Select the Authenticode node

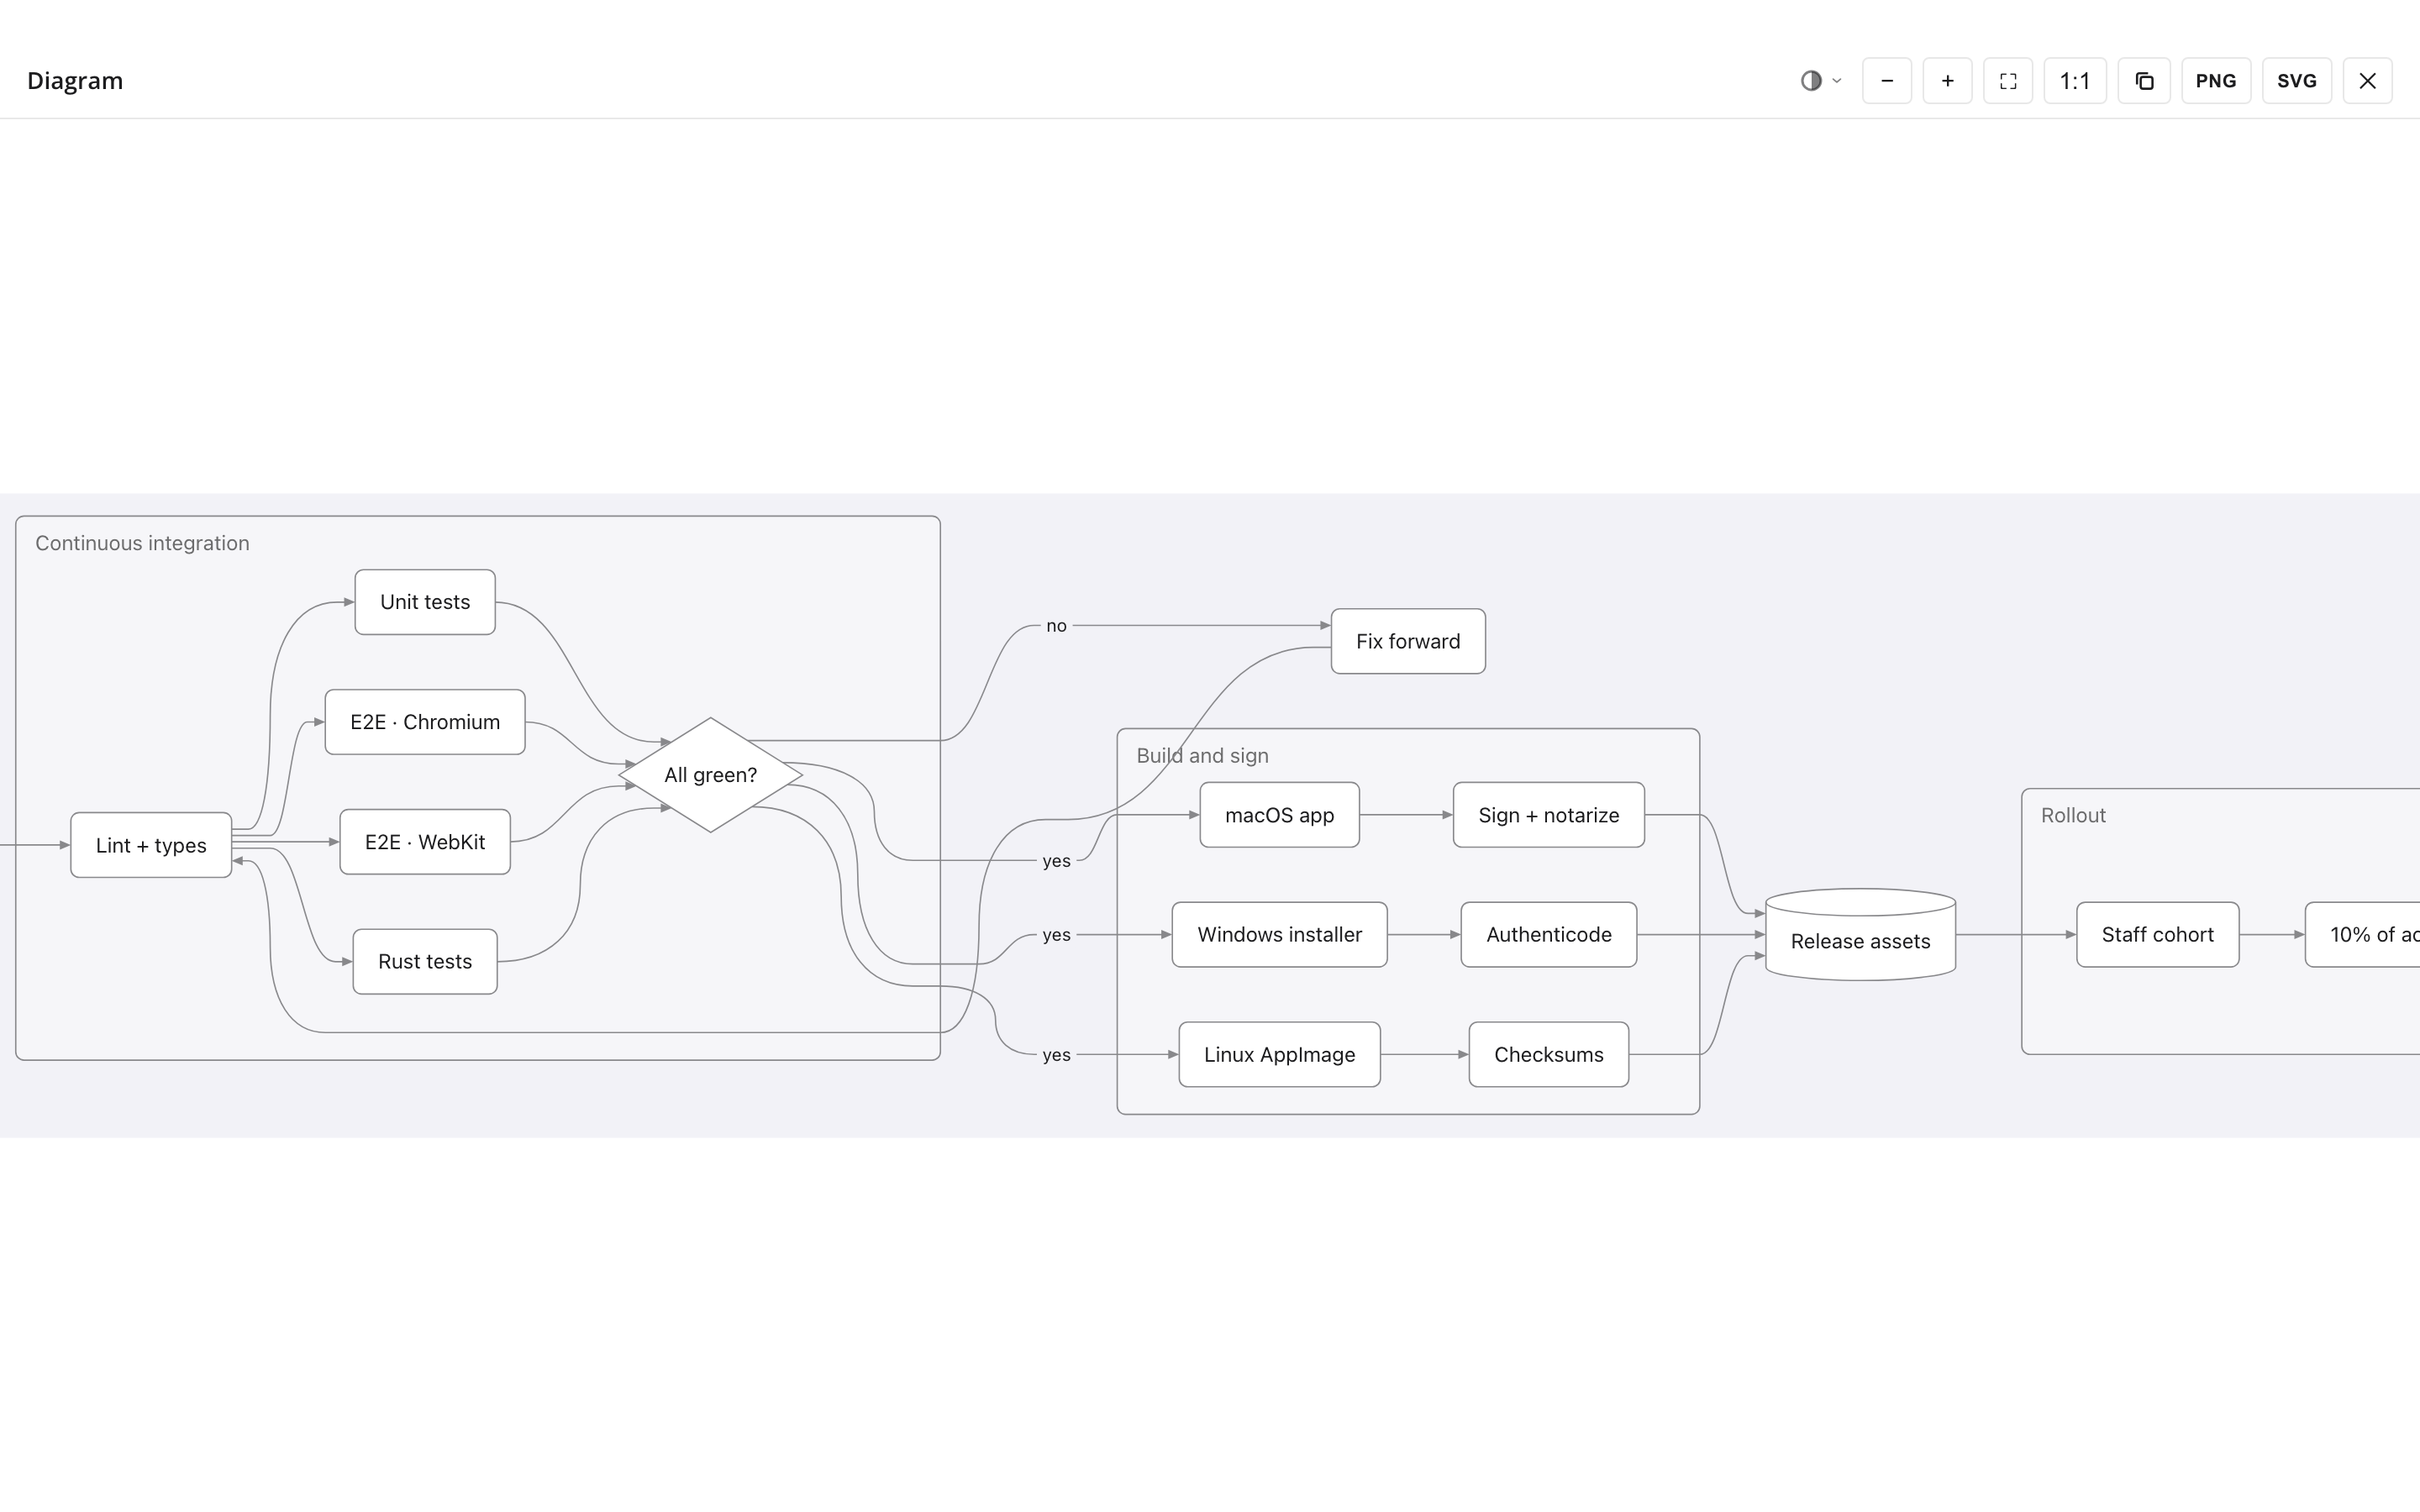click(x=1549, y=935)
